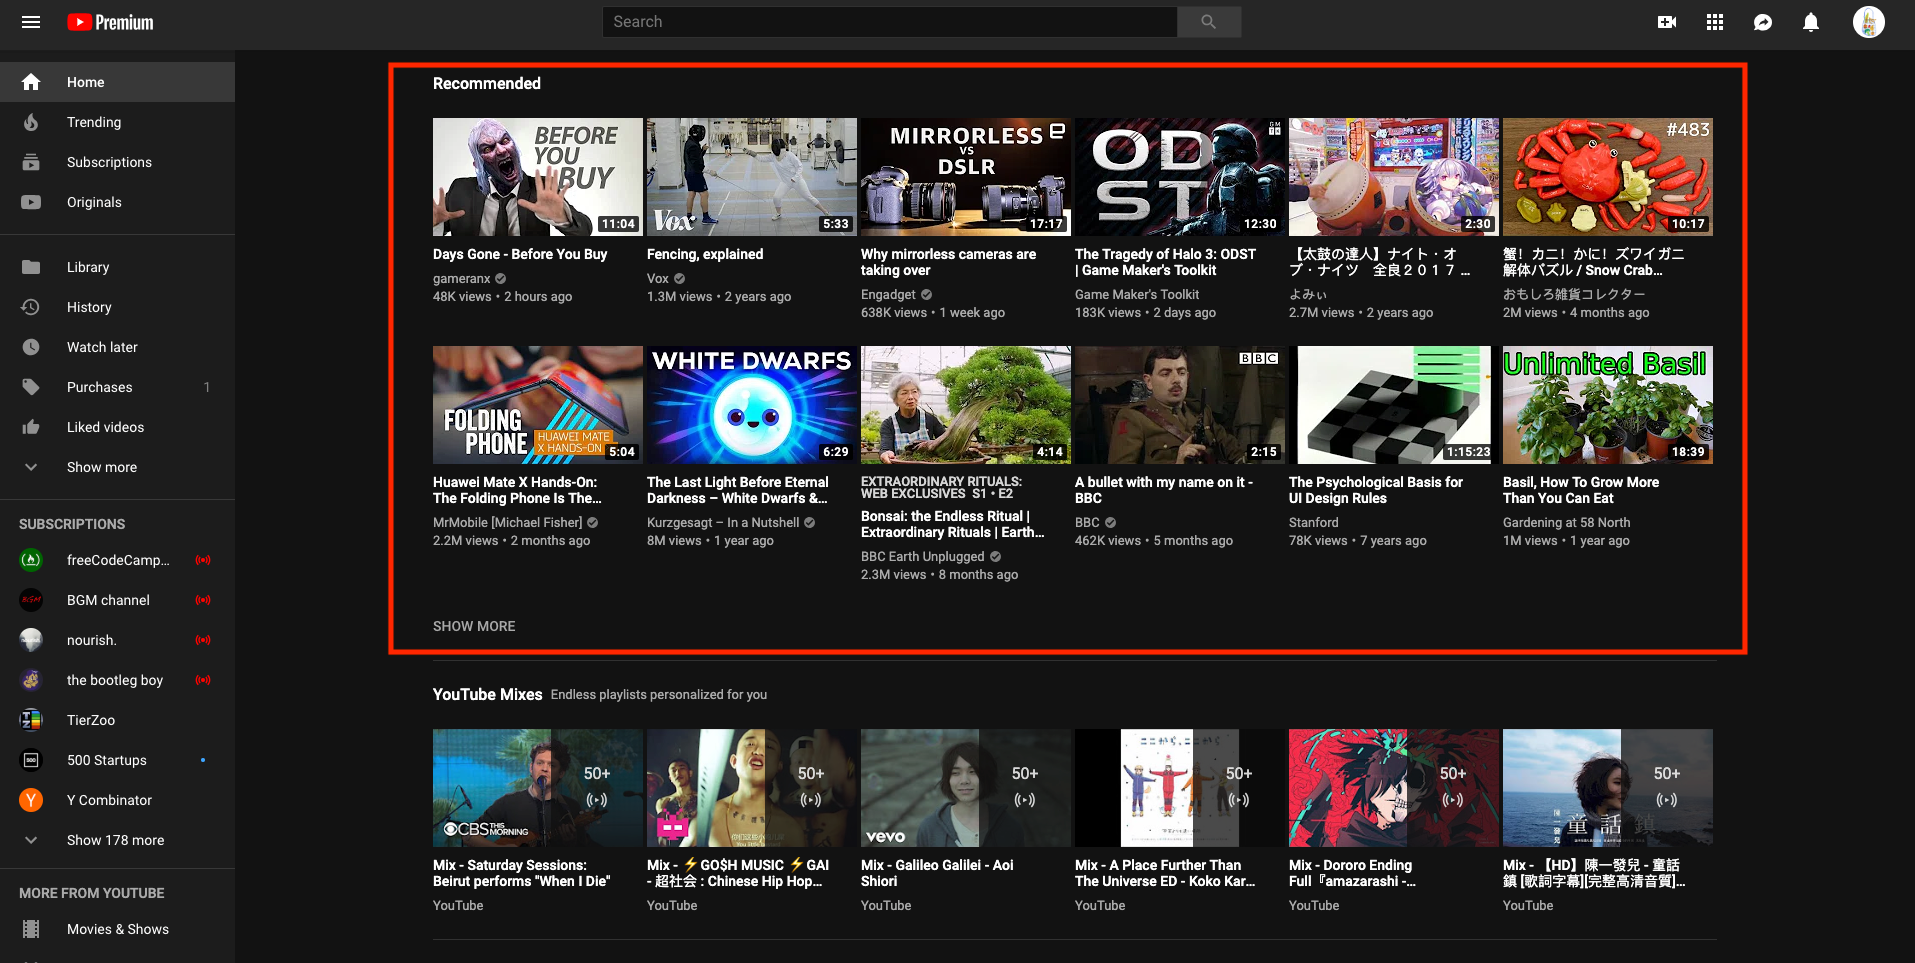1915x963 pixels.
Task: Play Days Gone - Before You Buy thumbnail
Action: click(x=538, y=177)
